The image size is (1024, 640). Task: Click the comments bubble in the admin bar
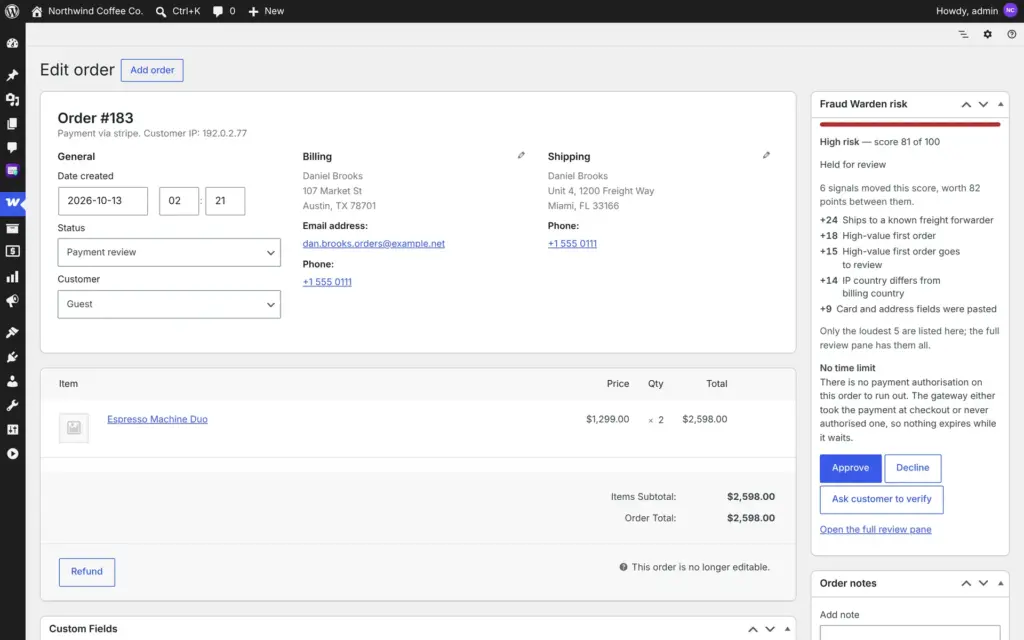(223, 11)
